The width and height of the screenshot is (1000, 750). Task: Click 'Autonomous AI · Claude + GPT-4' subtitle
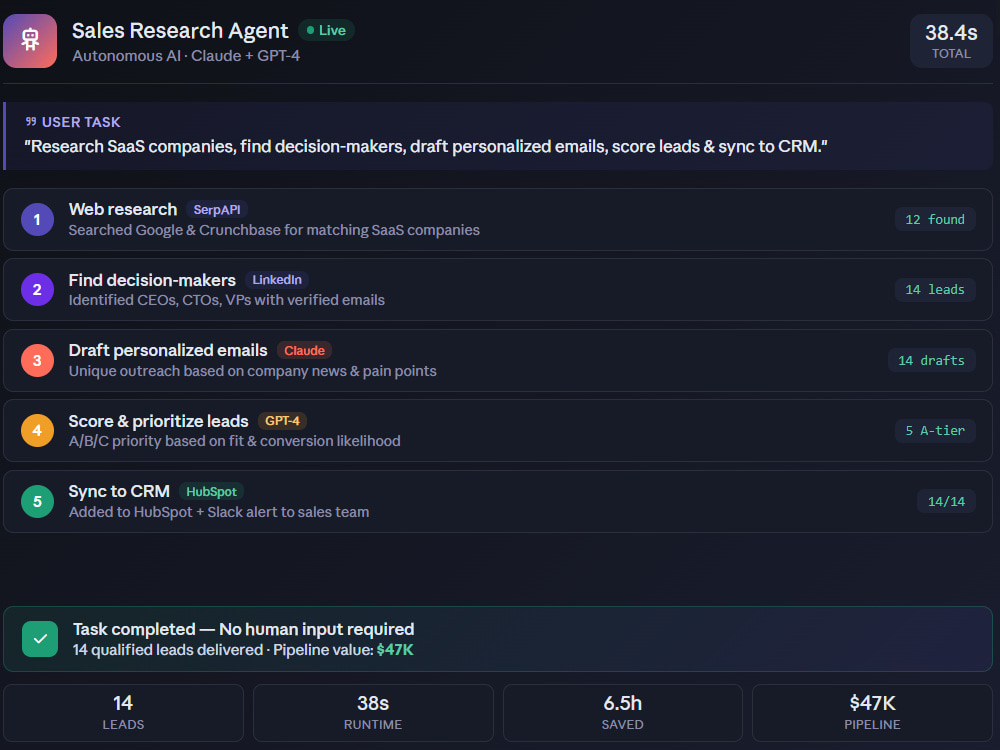pyautogui.click(x=186, y=56)
